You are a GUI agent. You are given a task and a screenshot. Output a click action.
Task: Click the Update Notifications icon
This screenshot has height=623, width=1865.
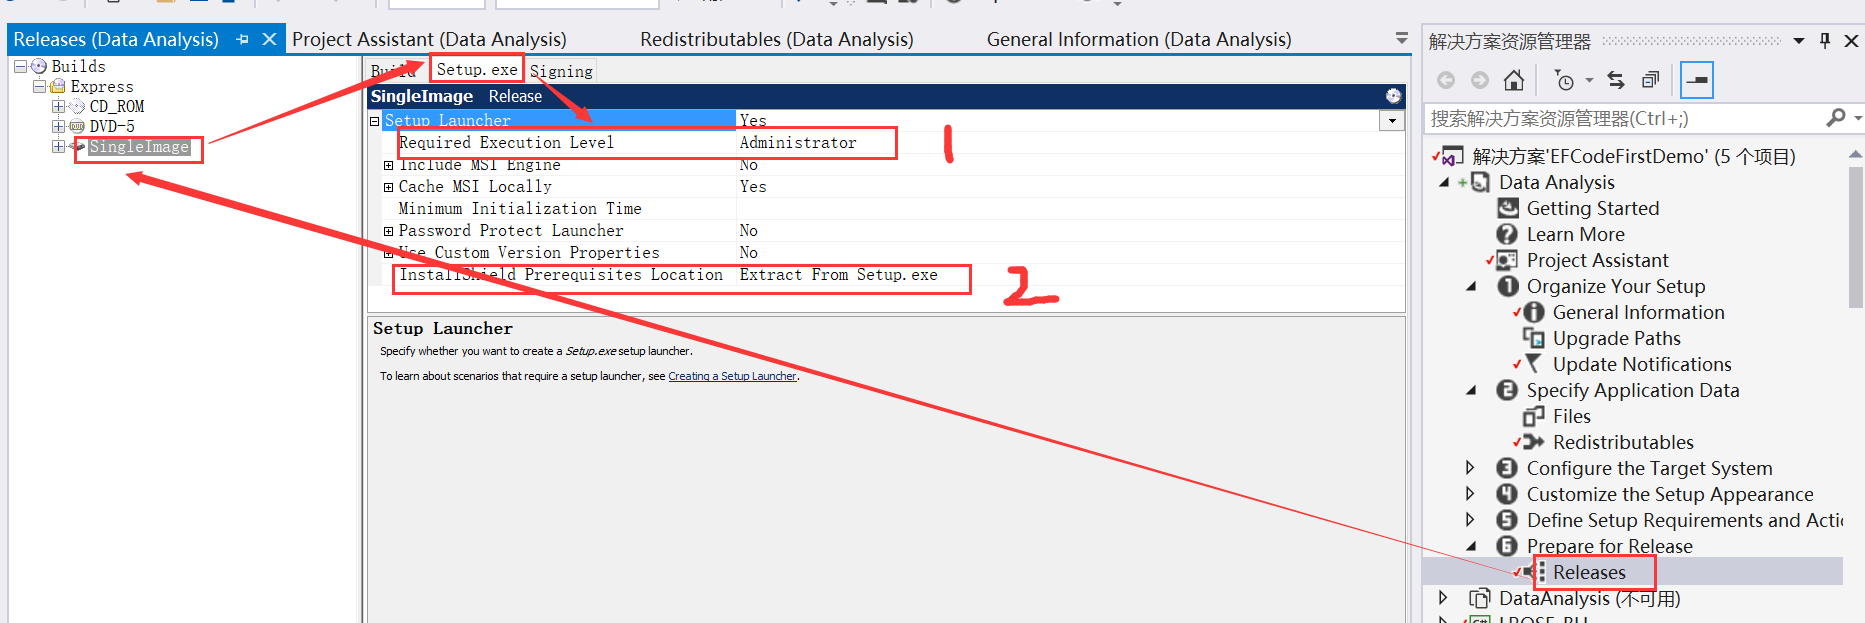coord(1533,364)
